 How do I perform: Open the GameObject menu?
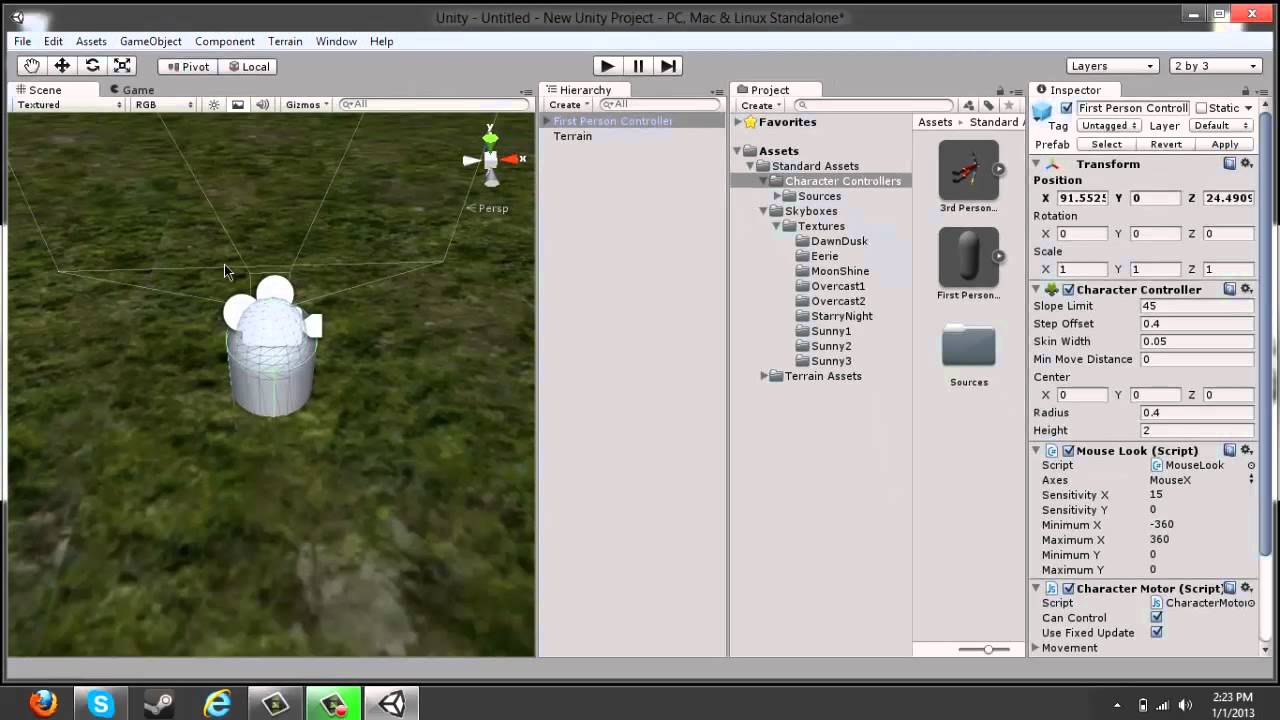pos(150,41)
